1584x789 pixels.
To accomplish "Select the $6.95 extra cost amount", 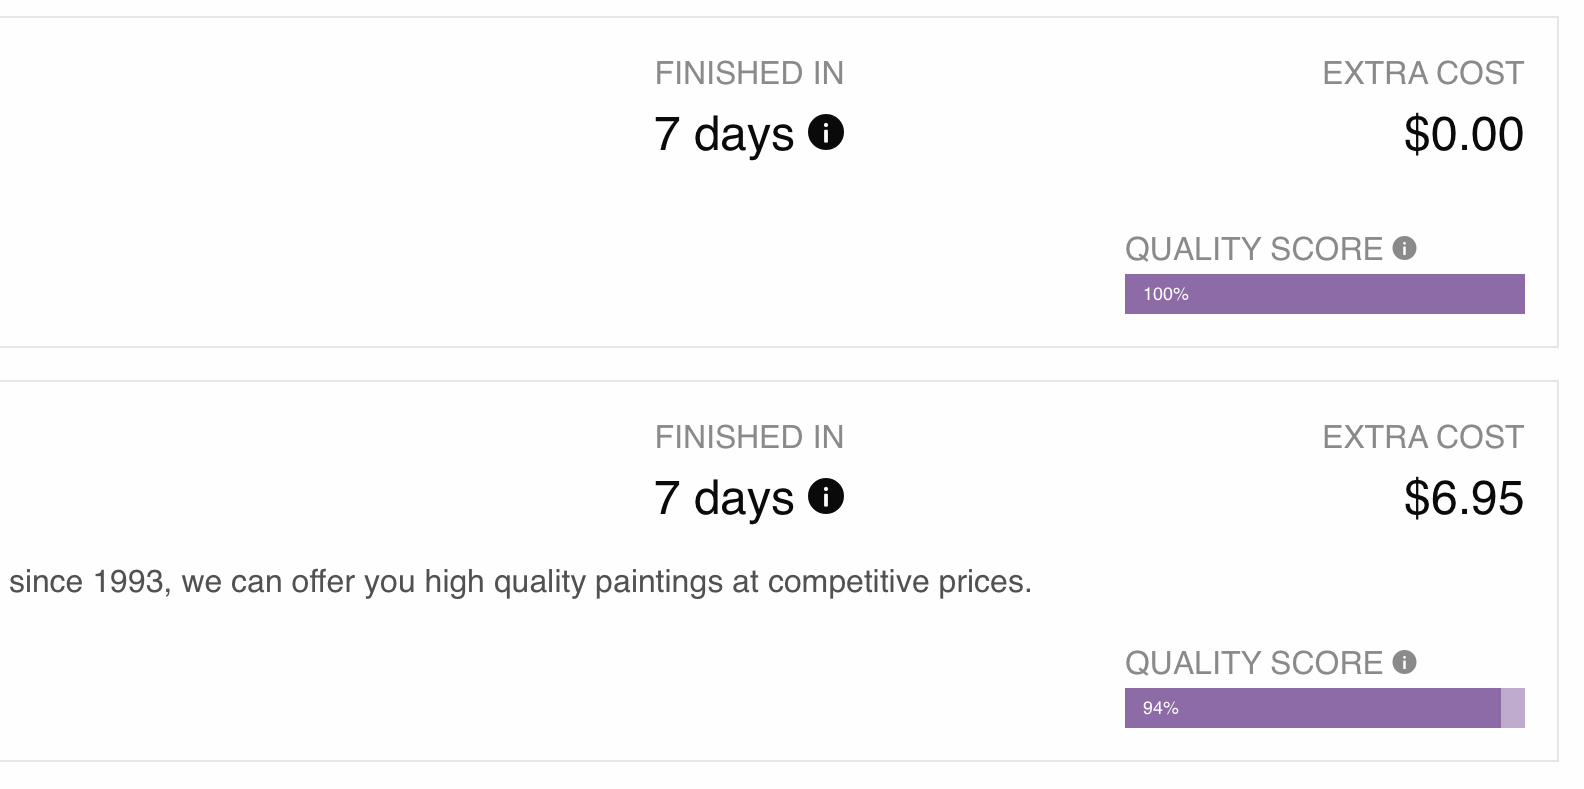I will click(x=1463, y=498).
